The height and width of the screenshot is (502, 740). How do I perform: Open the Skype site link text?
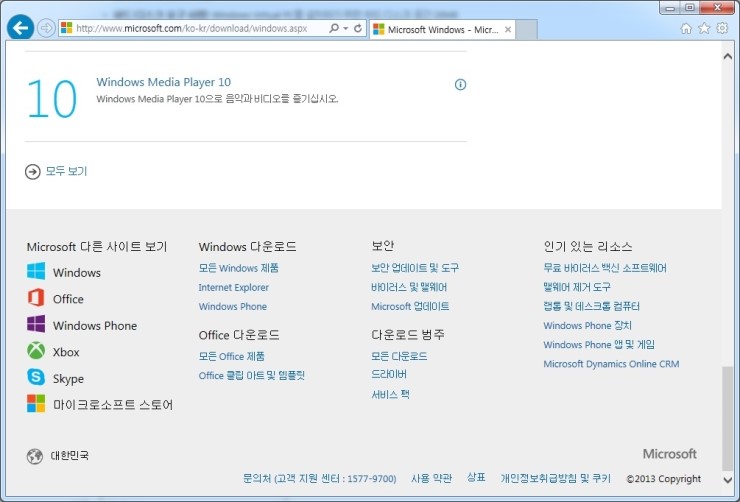[68, 379]
